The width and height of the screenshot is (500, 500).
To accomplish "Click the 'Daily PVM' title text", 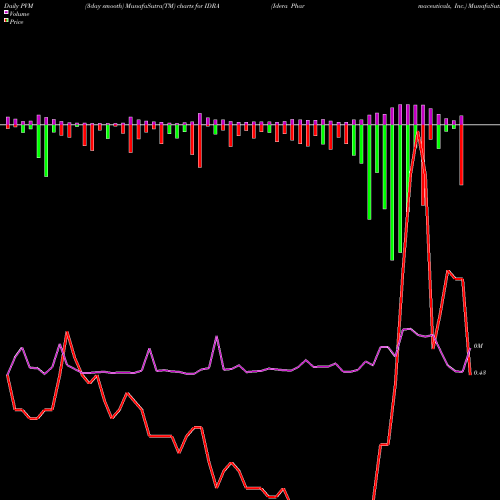I will coord(19,6).
